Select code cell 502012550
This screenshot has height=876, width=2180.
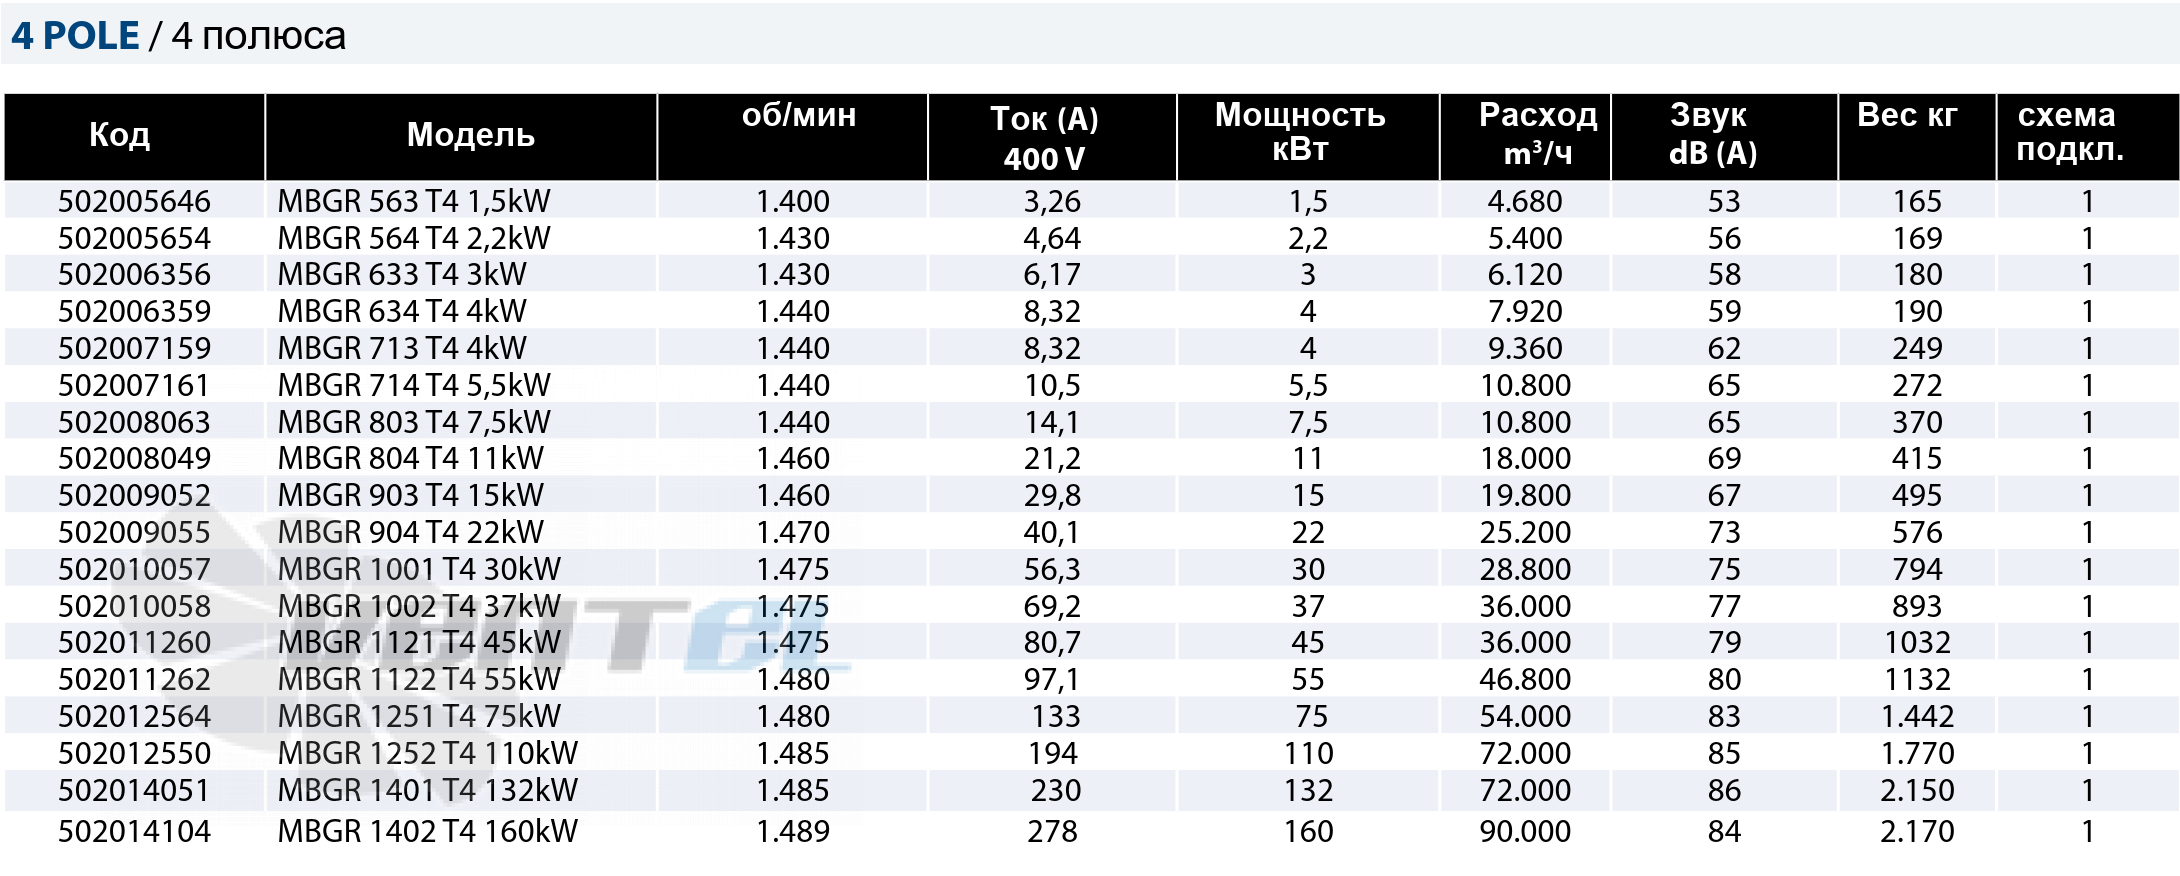click(134, 753)
